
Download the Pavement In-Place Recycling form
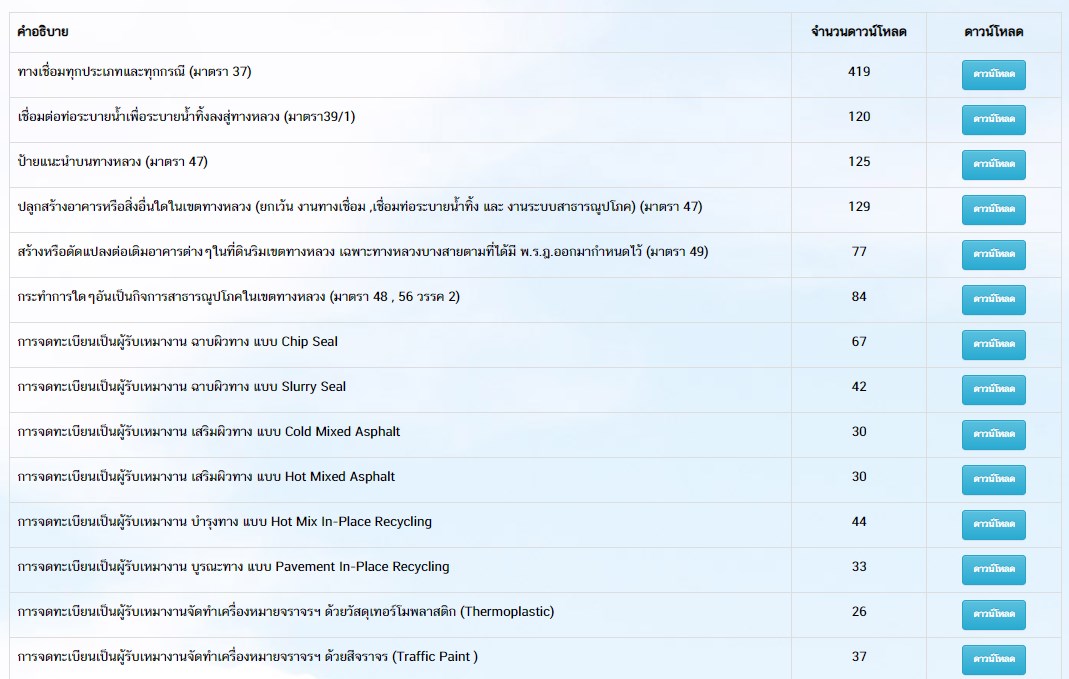[993, 569]
